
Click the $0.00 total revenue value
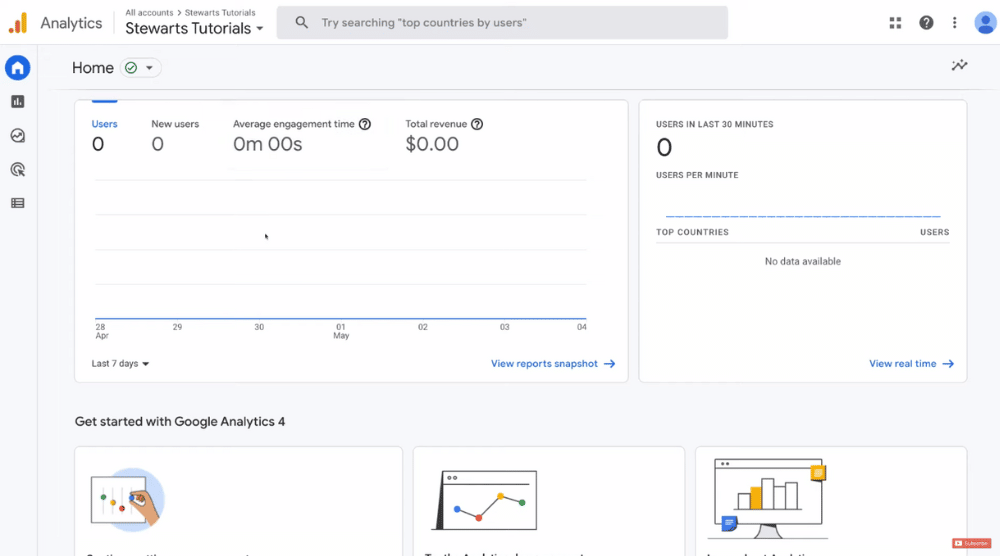point(432,144)
